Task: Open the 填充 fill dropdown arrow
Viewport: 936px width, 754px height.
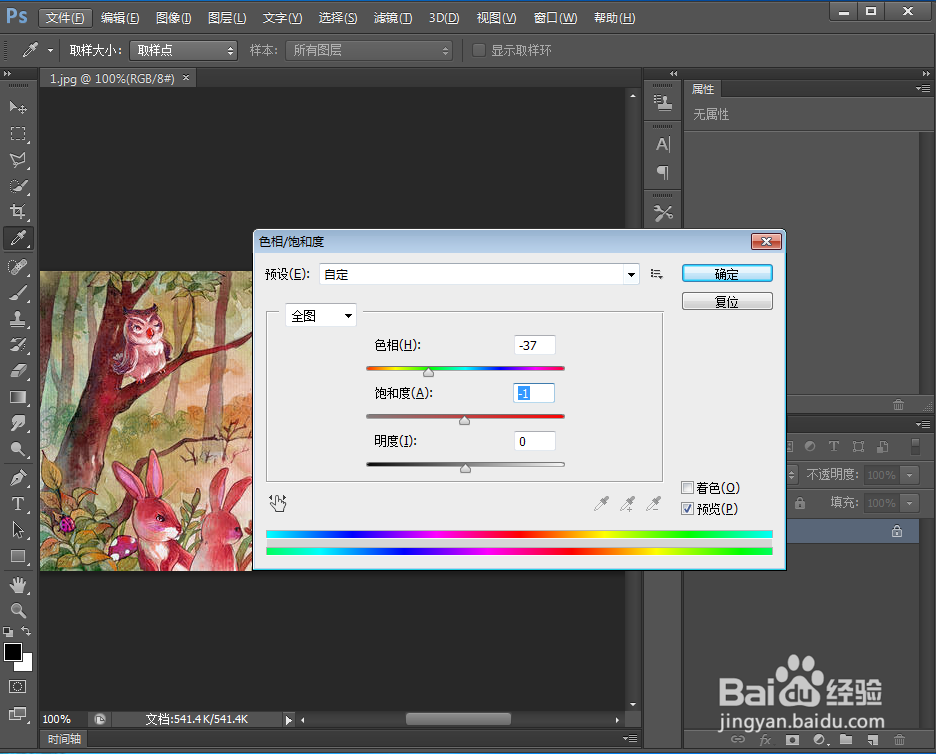Action: (910, 503)
